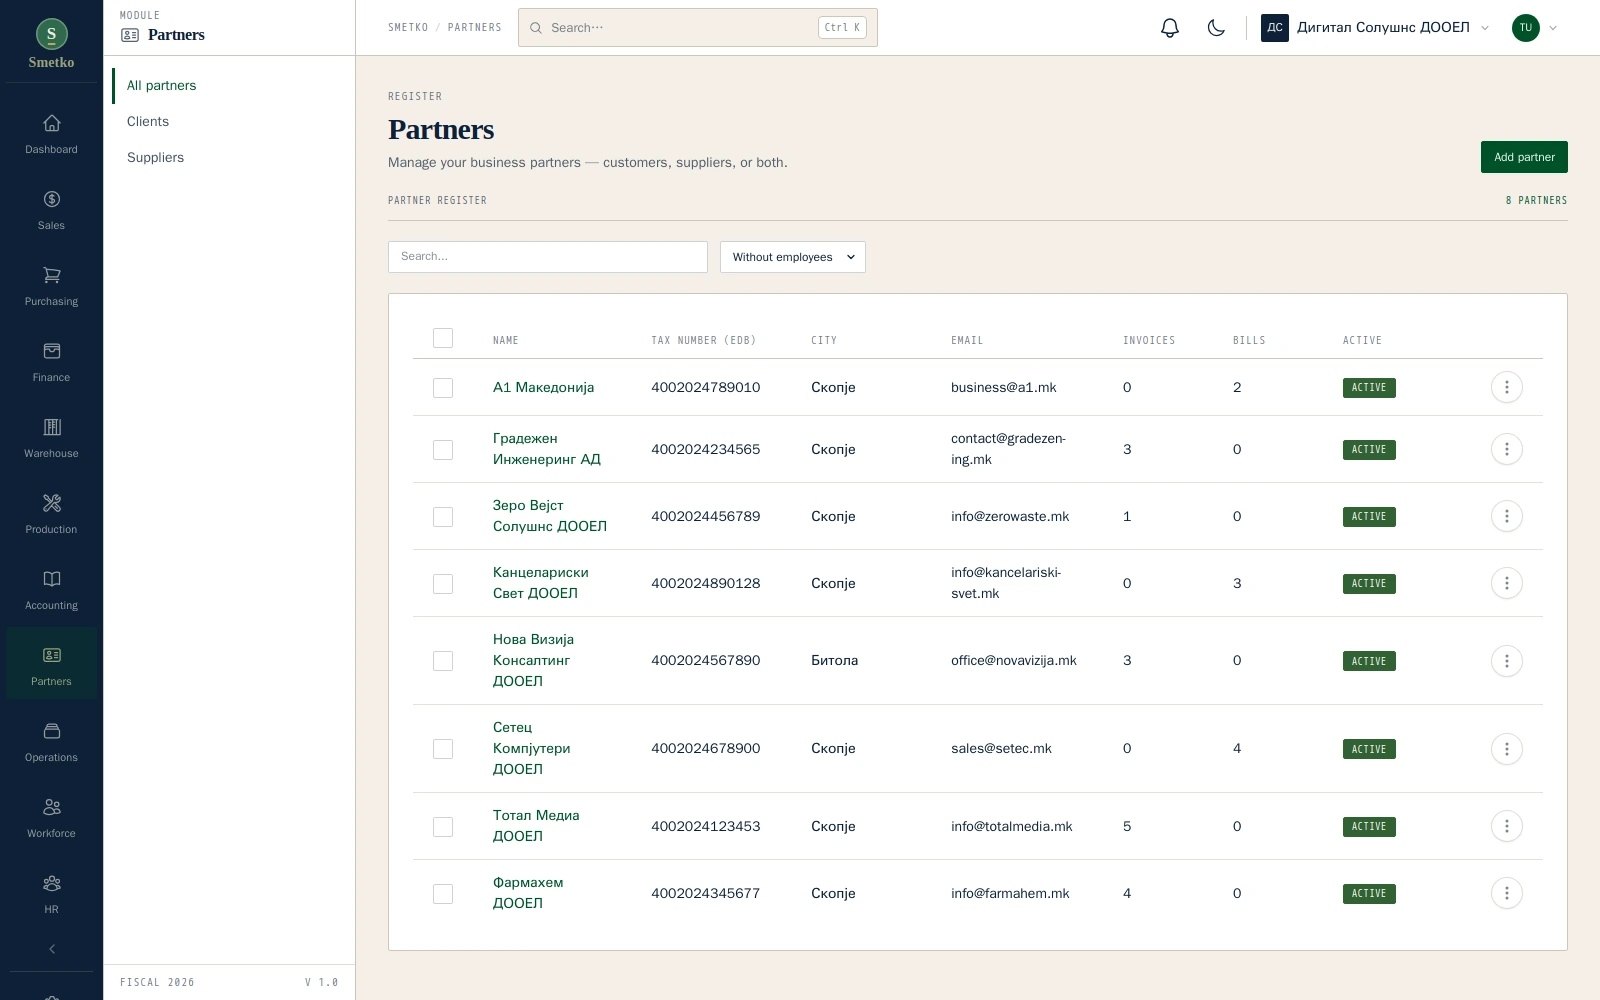
Task: Open the Дигитал Солушнс ДООЕЛ company switcher
Action: (1376, 28)
